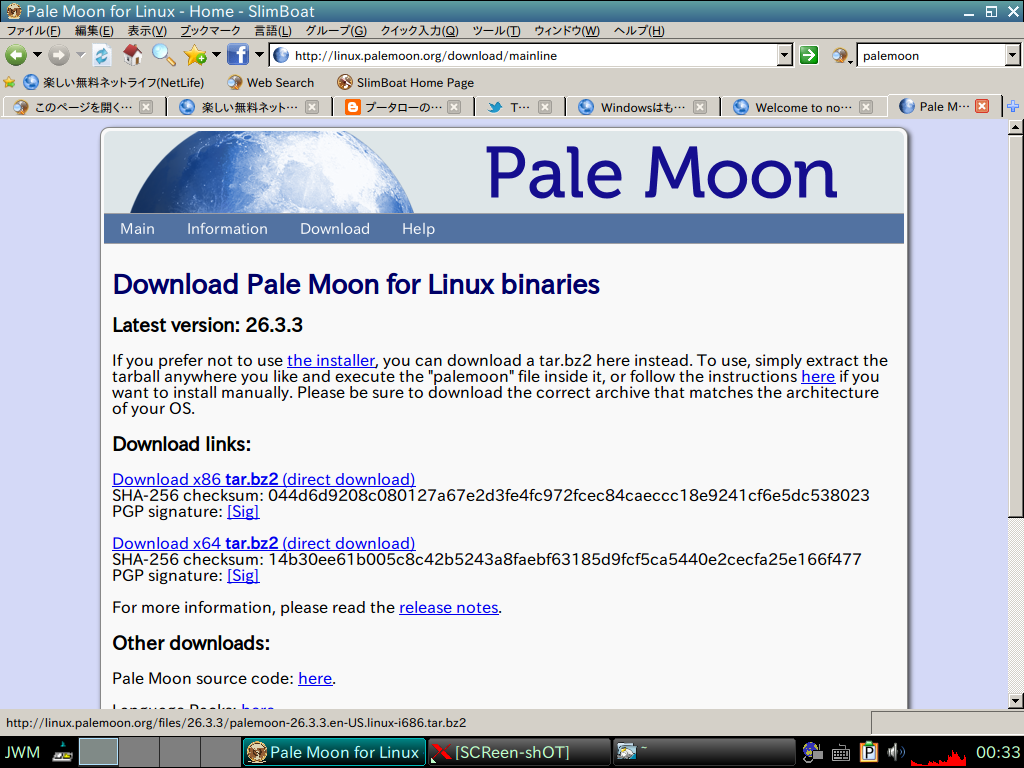Open the Web Search bookmark

coord(270,82)
